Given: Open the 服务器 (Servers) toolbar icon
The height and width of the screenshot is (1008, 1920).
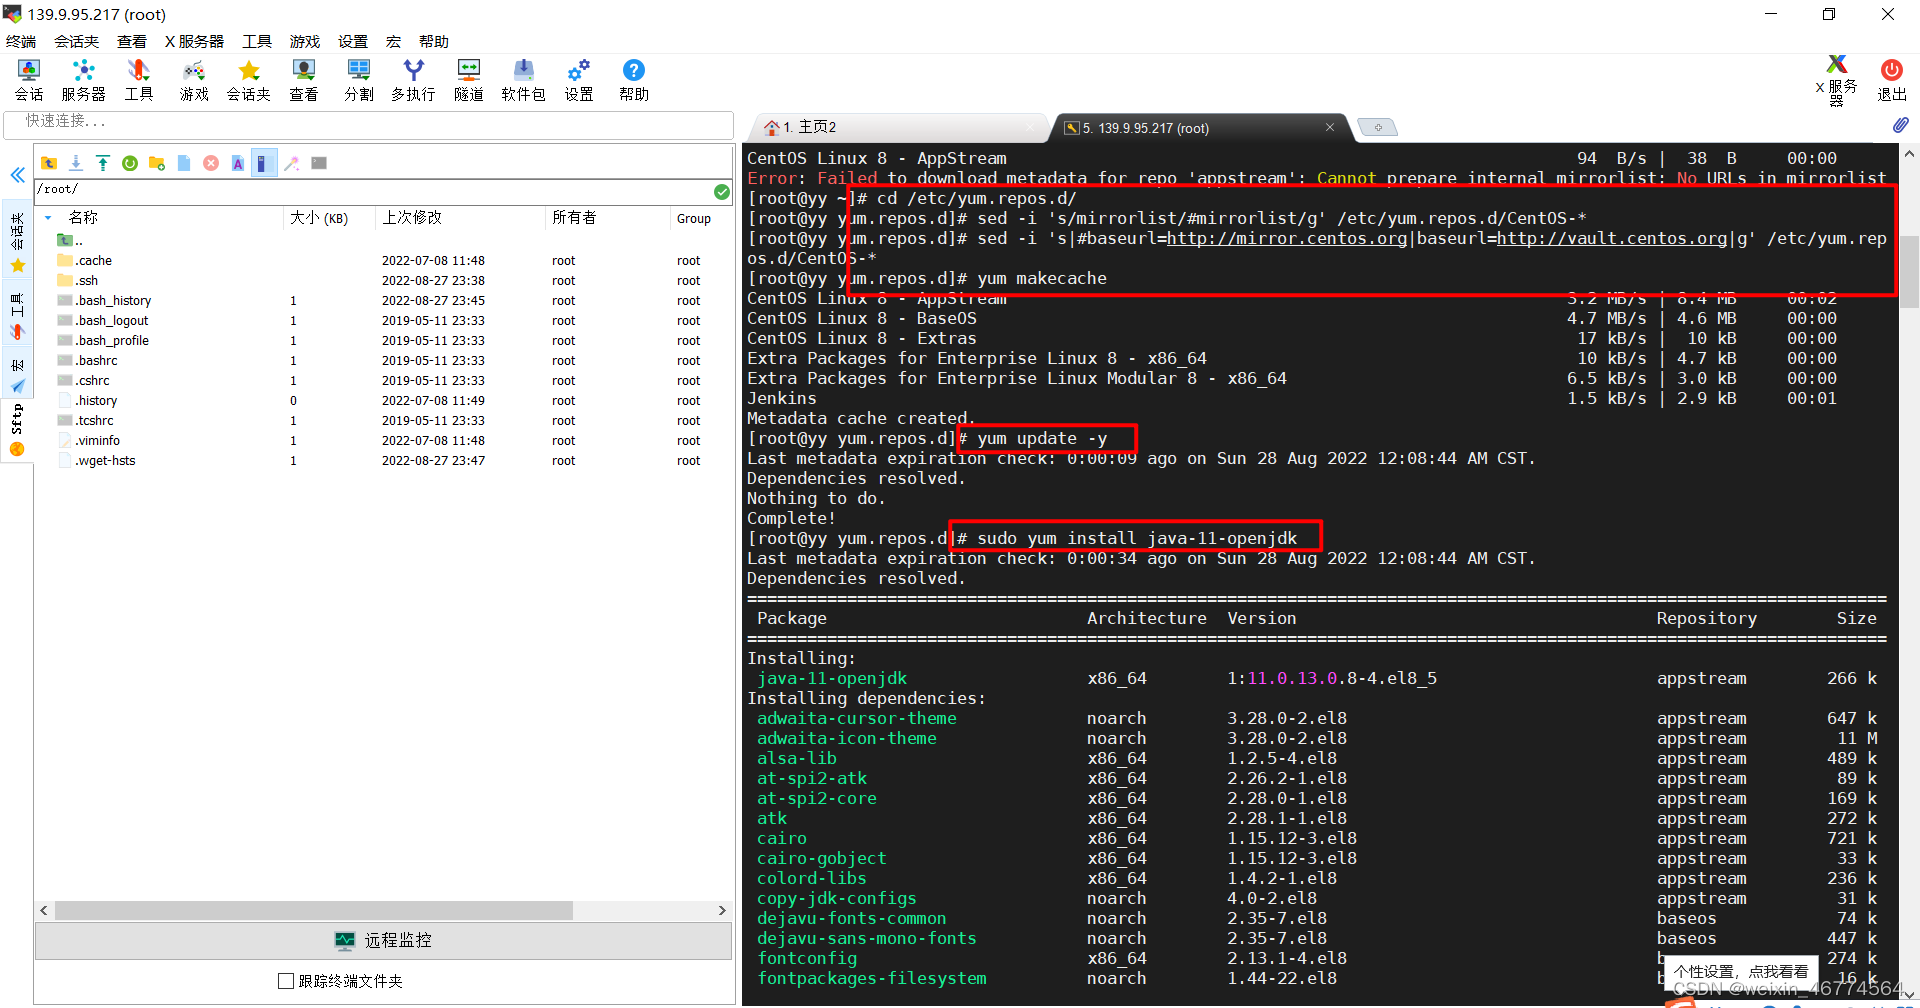Looking at the screenshot, I should click(x=83, y=80).
